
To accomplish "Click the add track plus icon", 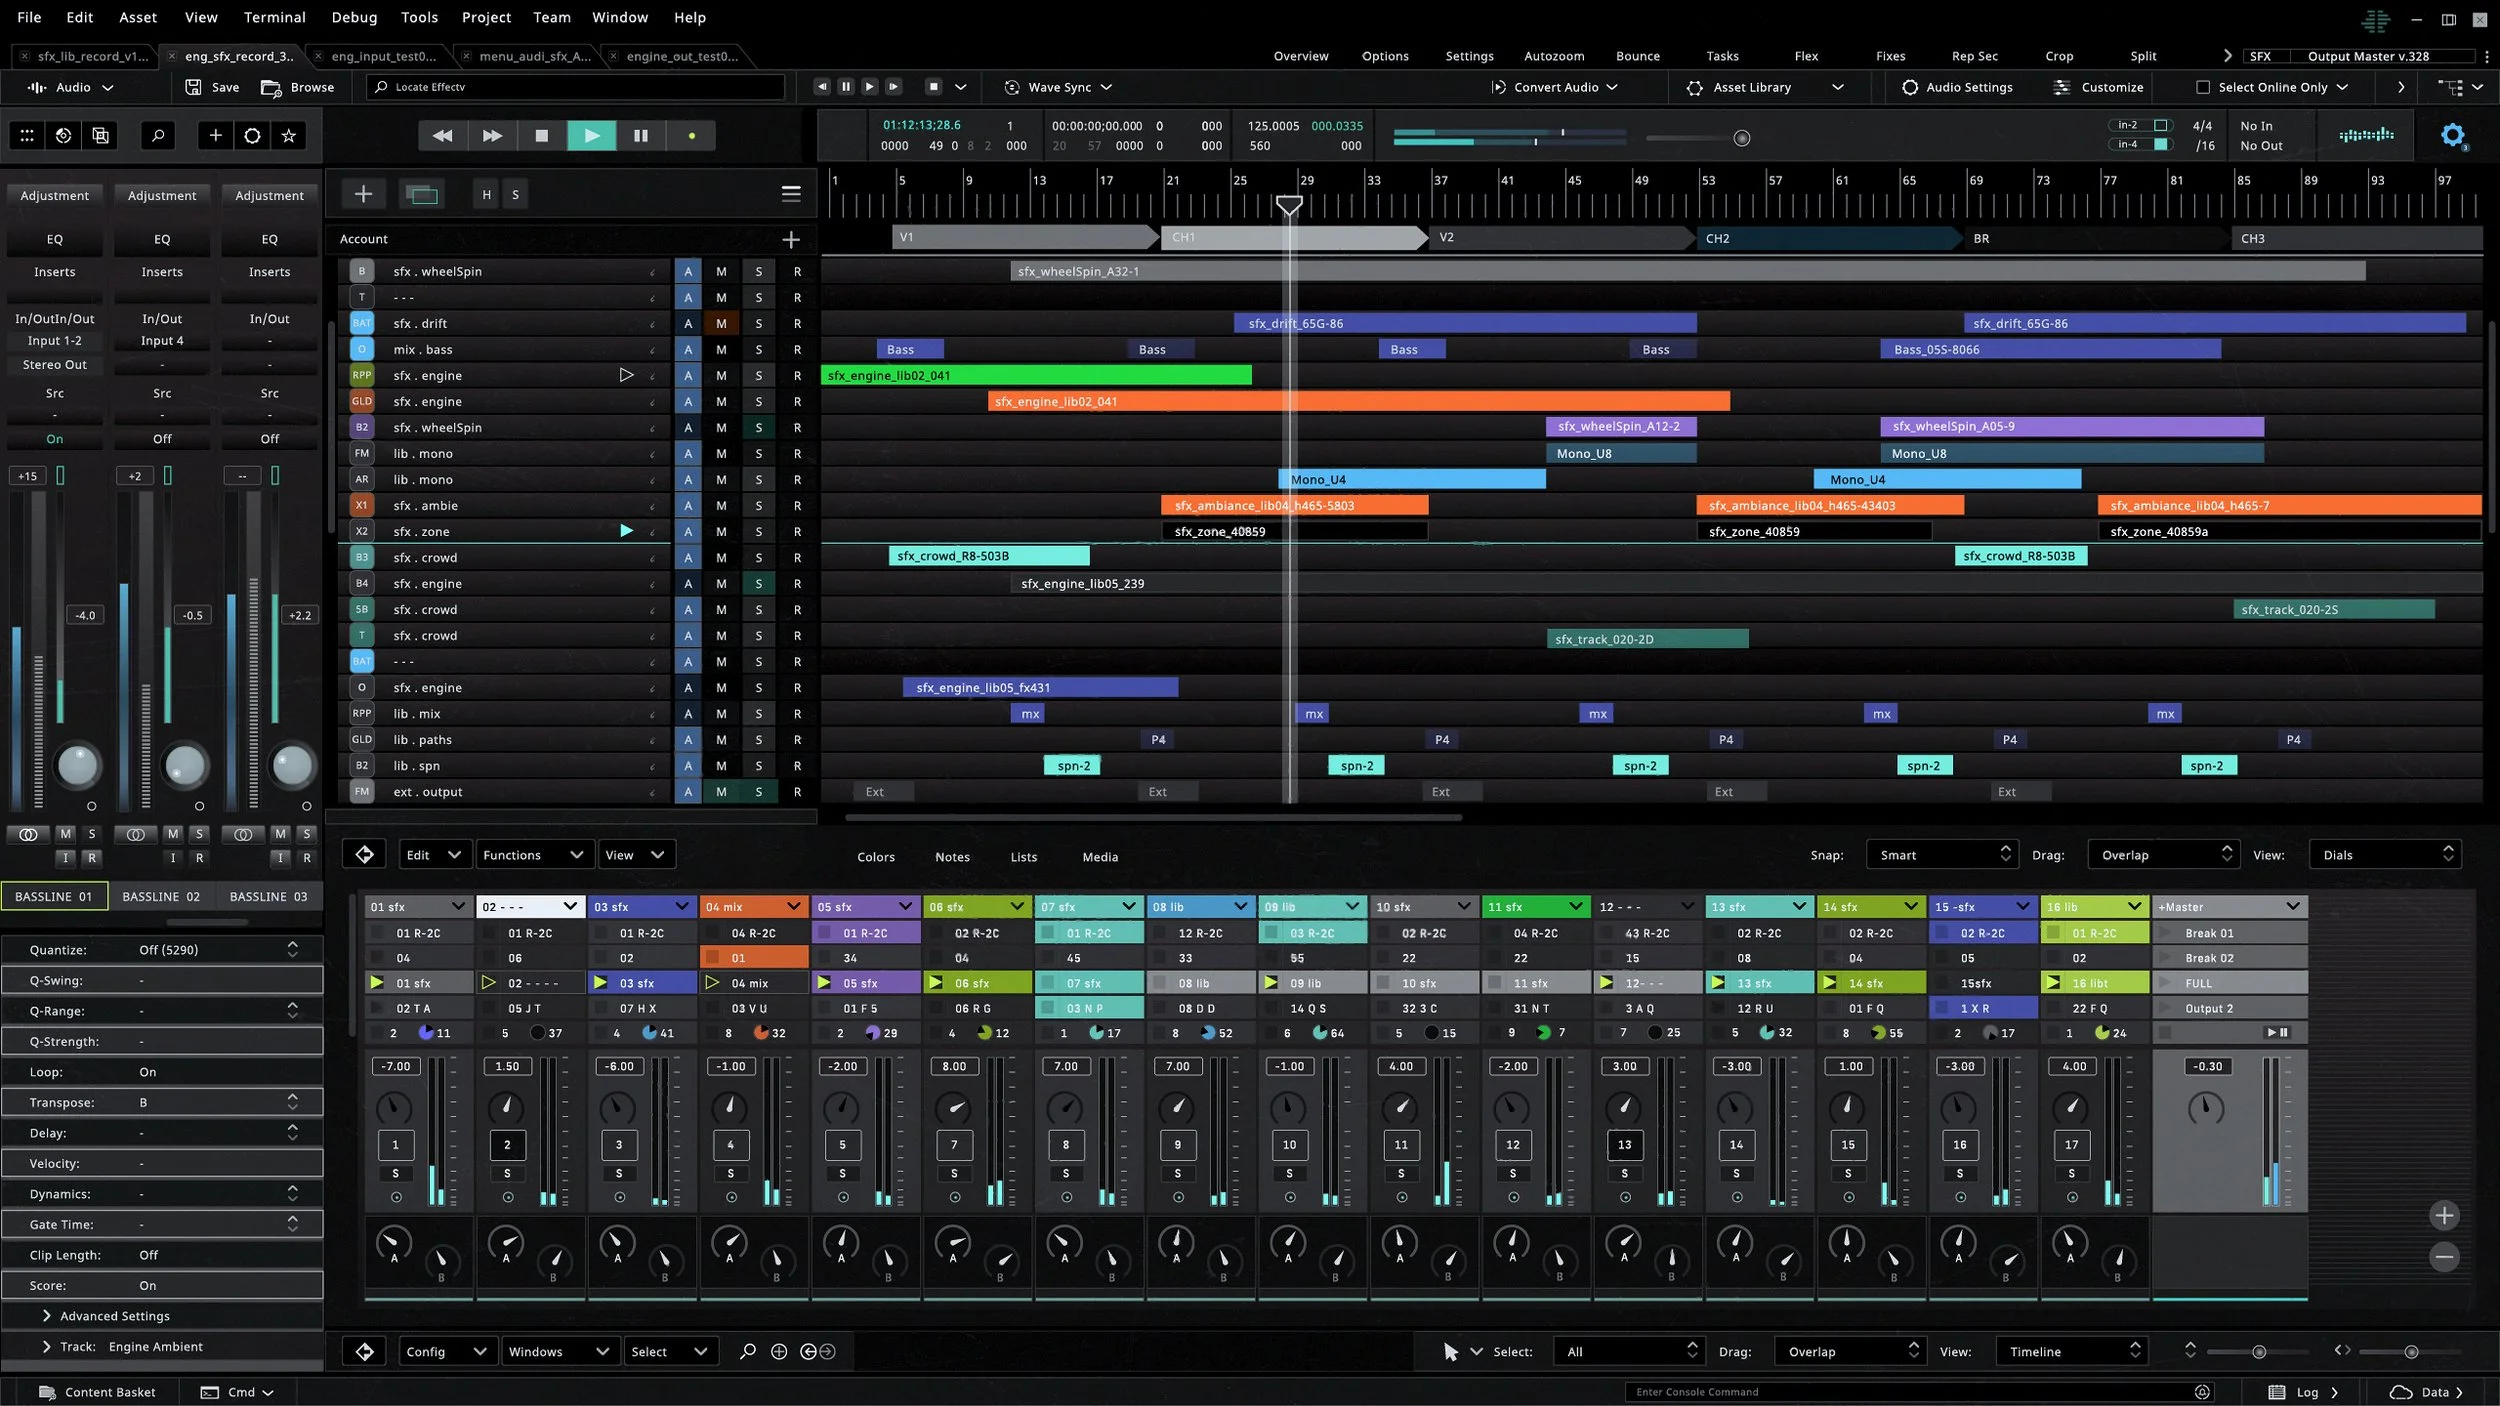I will [x=363, y=194].
